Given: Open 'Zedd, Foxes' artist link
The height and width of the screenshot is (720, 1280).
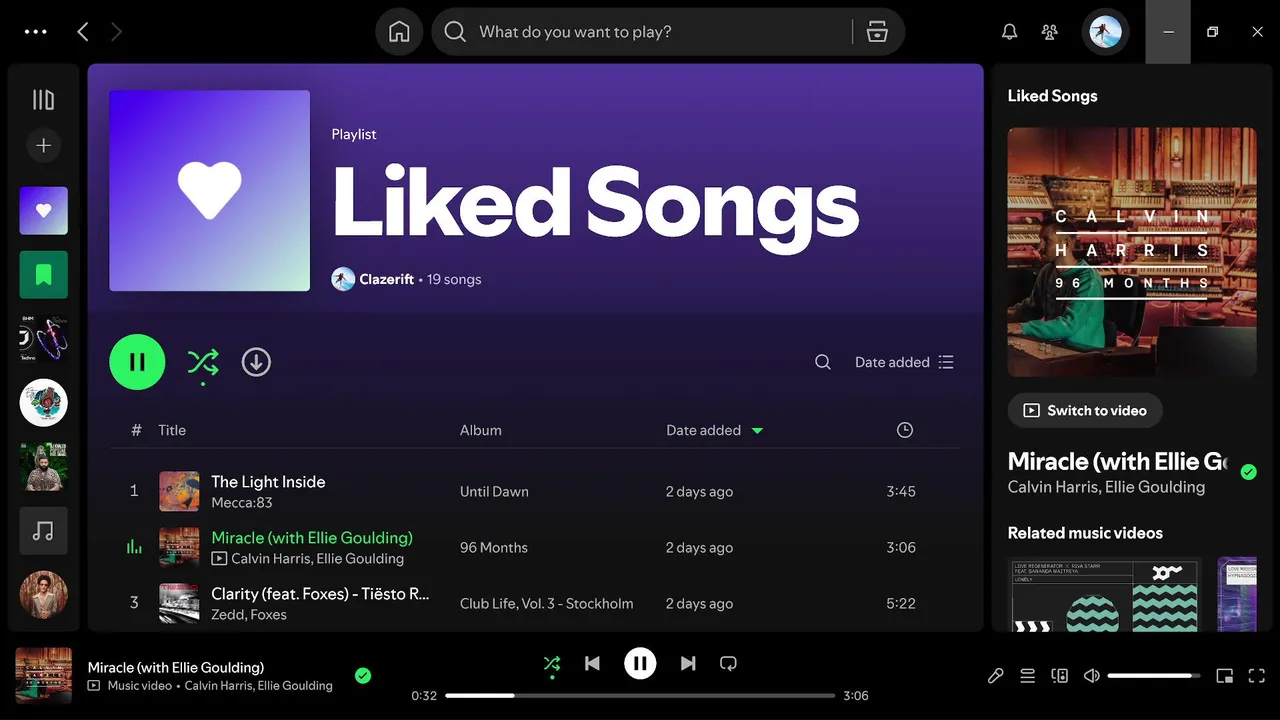Looking at the screenshot, I should coord(249,615).
